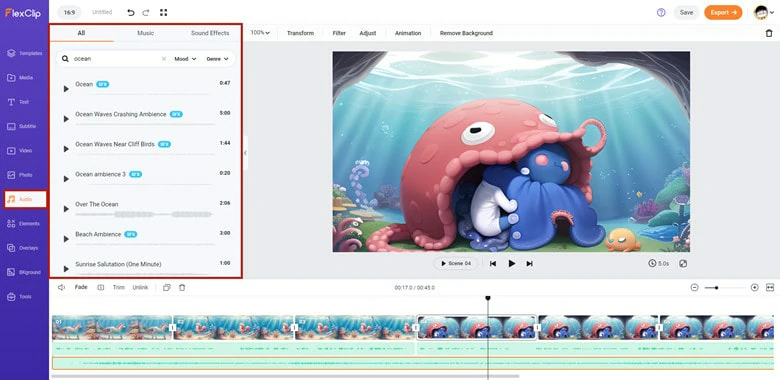Click the Save button
Screen dimensions: 780x380
[686, 12]
